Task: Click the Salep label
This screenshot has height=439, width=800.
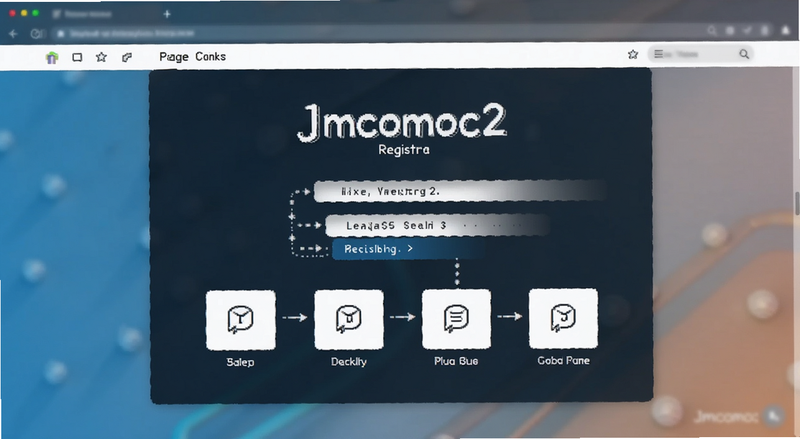Action: pyautogui.click(x=240, y=362)
